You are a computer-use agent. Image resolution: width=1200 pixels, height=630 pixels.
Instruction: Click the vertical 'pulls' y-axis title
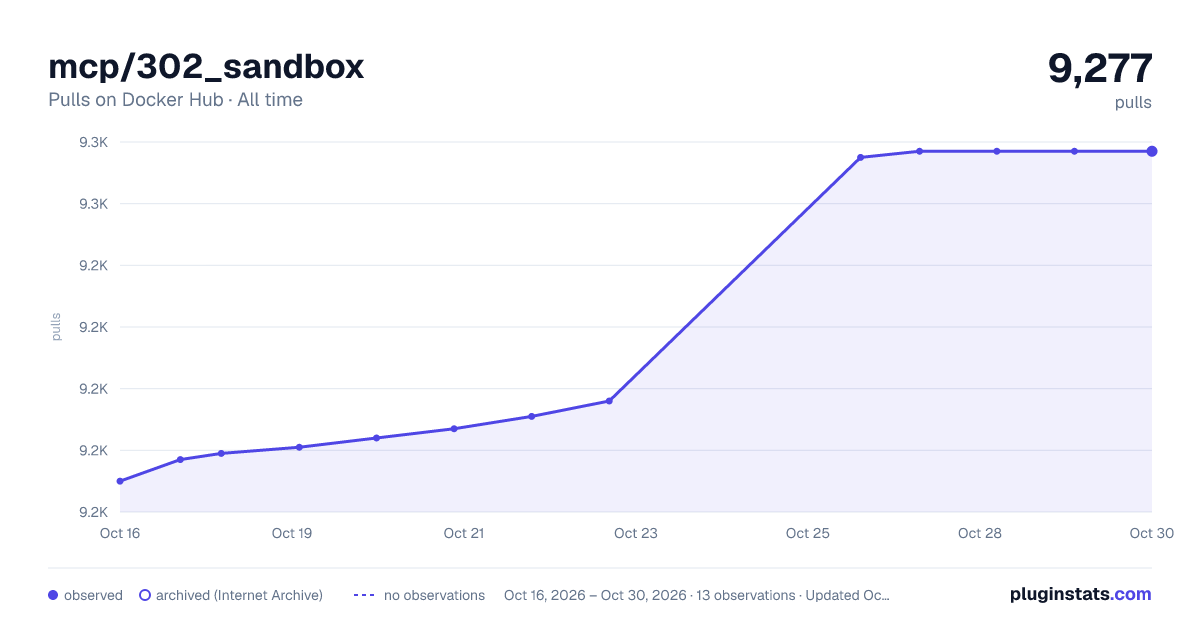pyautogui.click(x=56, y=327)
